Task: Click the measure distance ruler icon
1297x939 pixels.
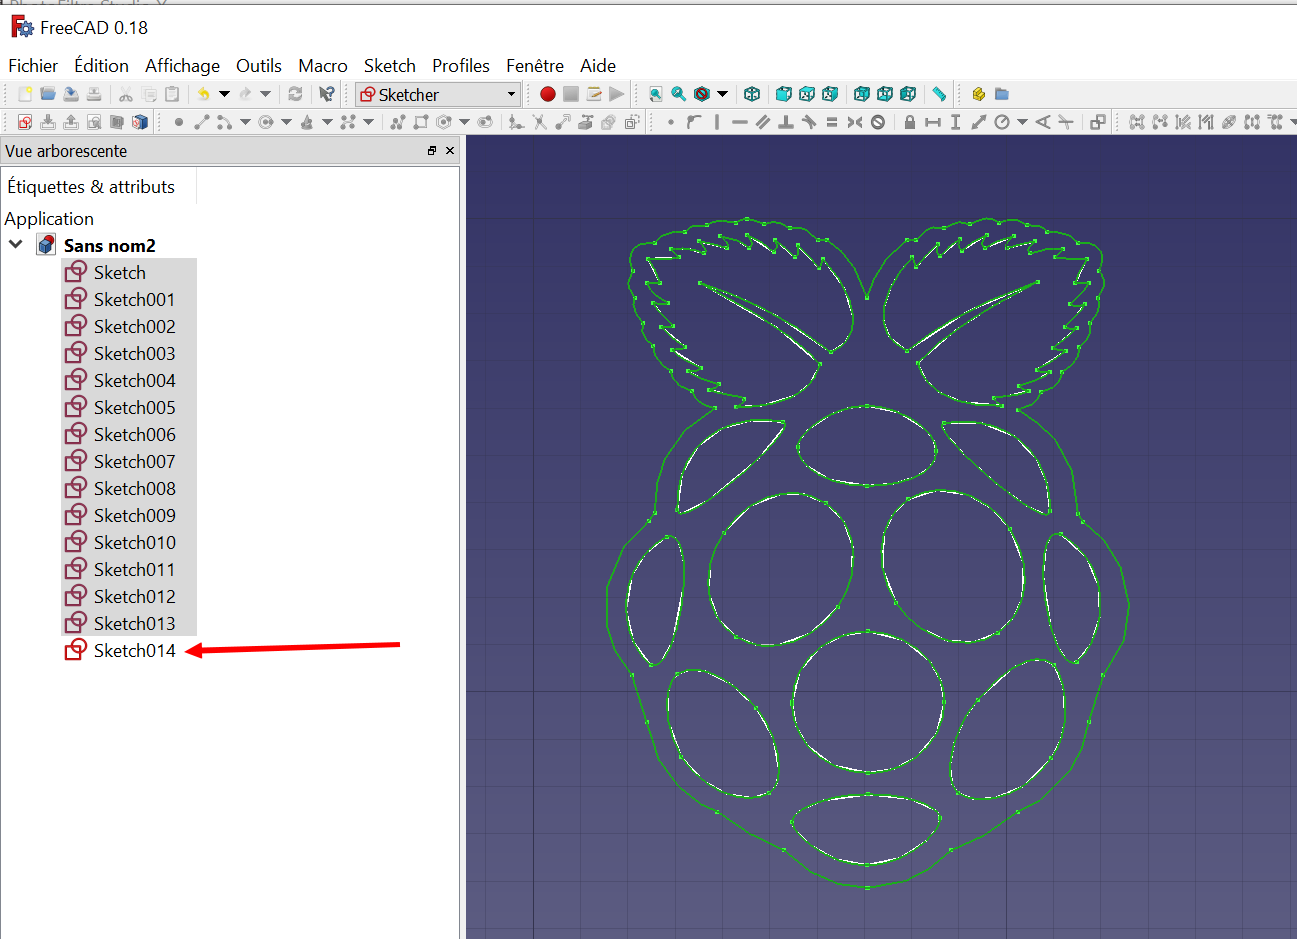Action: pyautogui.click(x=939, y=94)
